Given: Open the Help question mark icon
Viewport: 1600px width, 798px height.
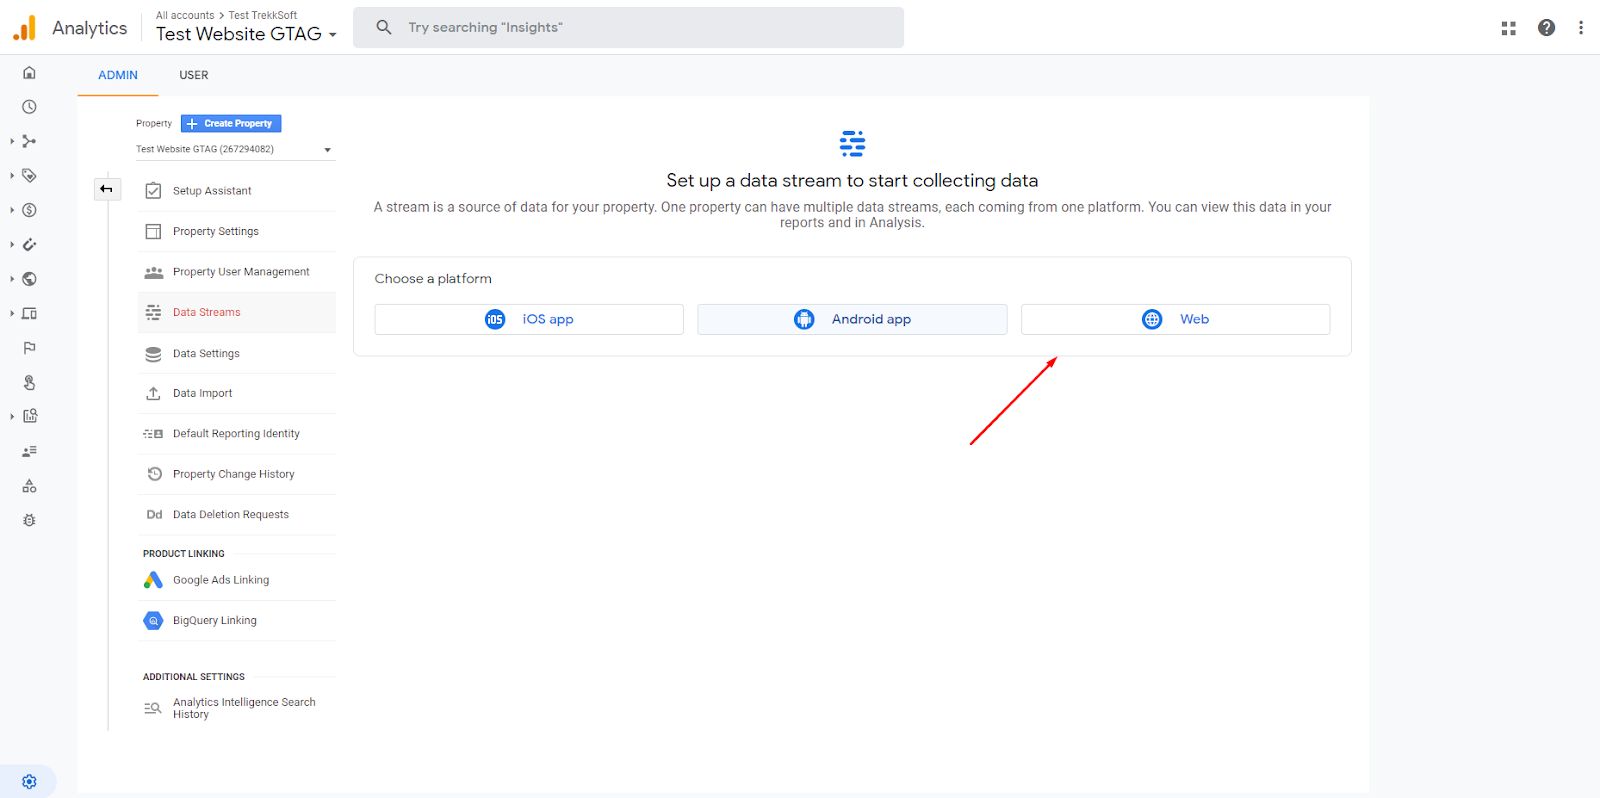Looking at the screenshot, I should [1546, 28].
